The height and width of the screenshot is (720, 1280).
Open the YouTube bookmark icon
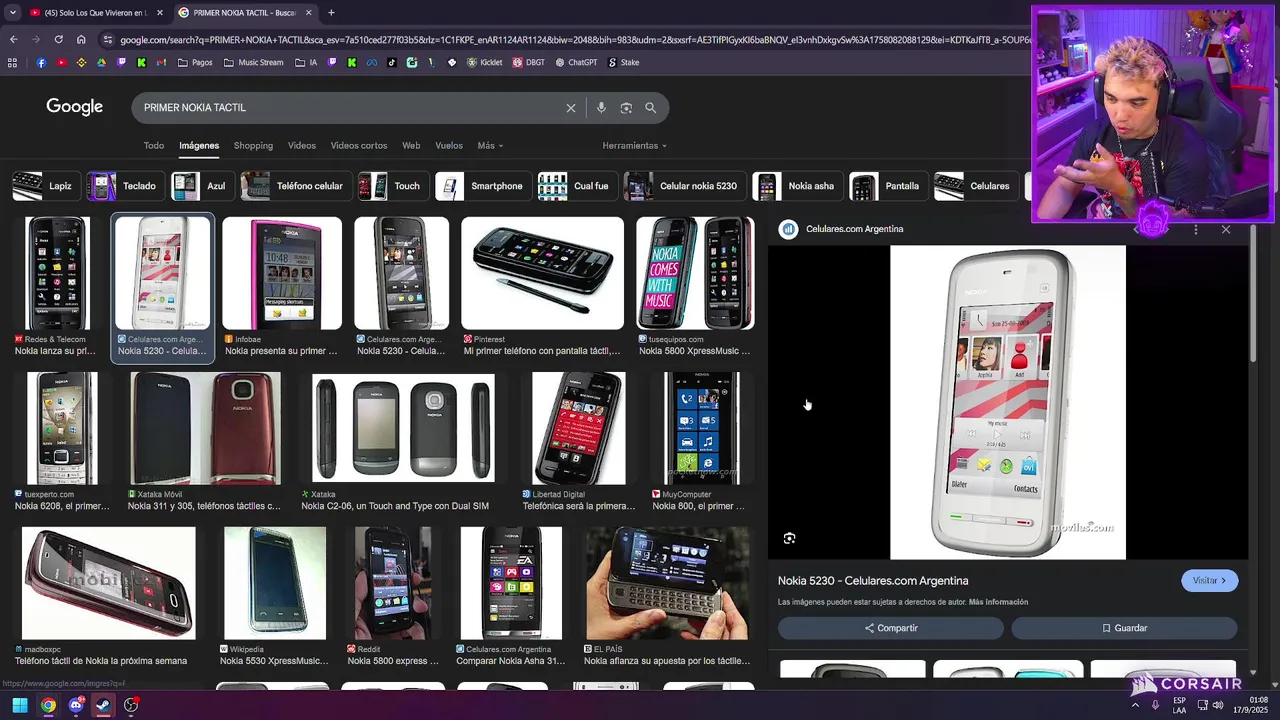pos(61,62)
